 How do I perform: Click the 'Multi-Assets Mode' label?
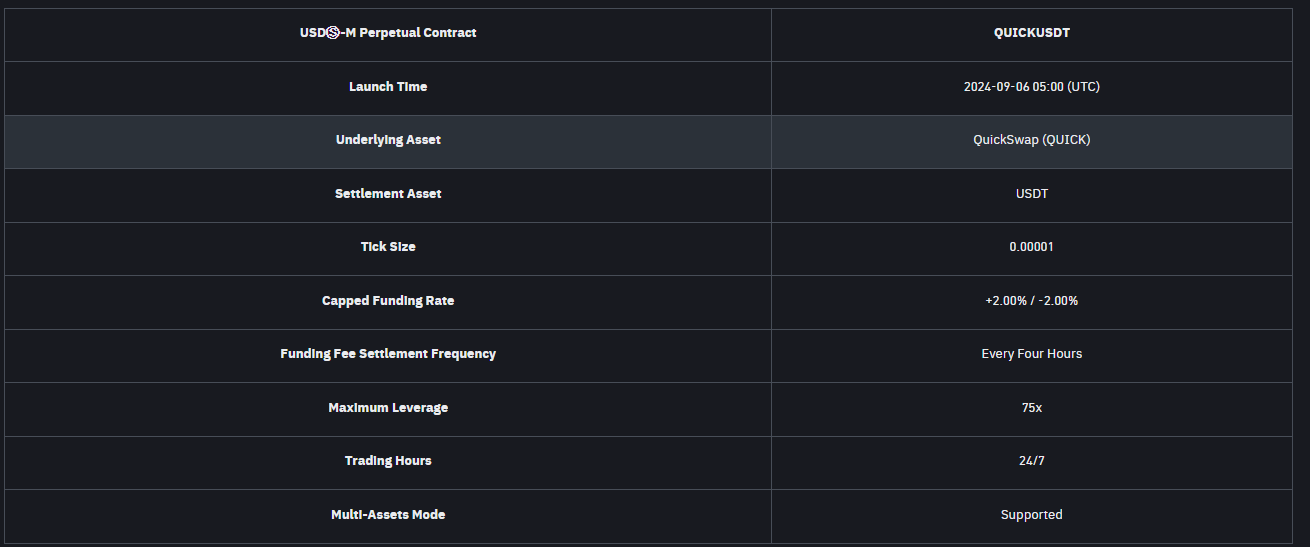388,515
